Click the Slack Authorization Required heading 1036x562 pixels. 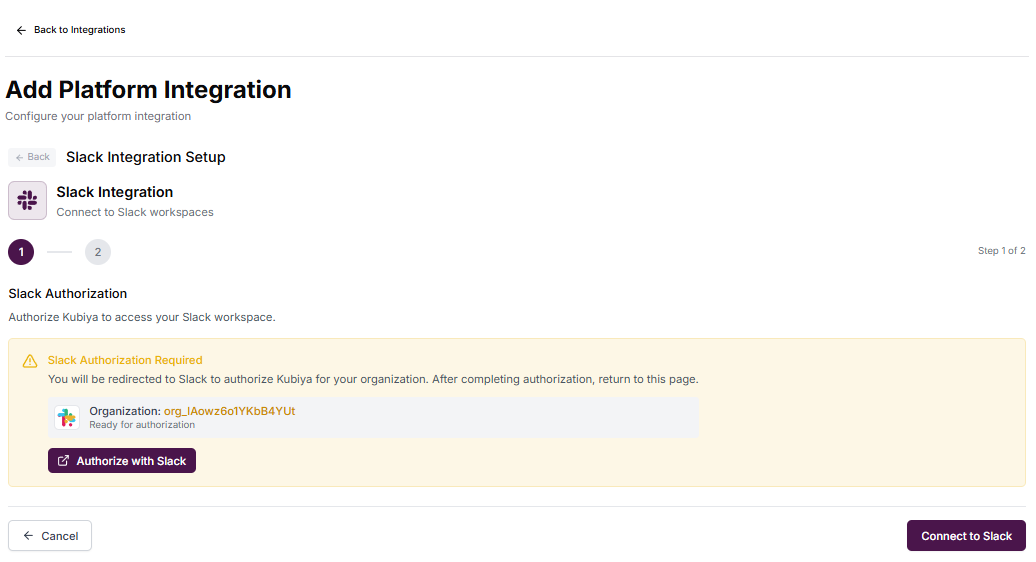[125, 360]
